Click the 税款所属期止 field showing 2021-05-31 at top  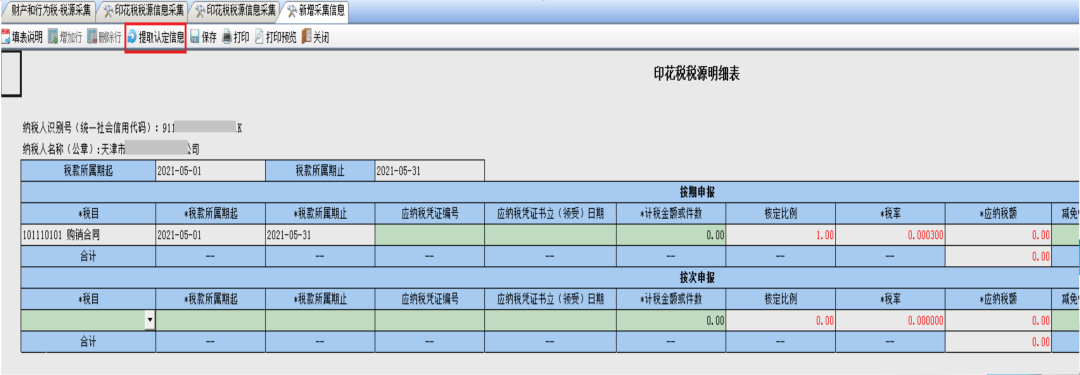pos(430,170)
